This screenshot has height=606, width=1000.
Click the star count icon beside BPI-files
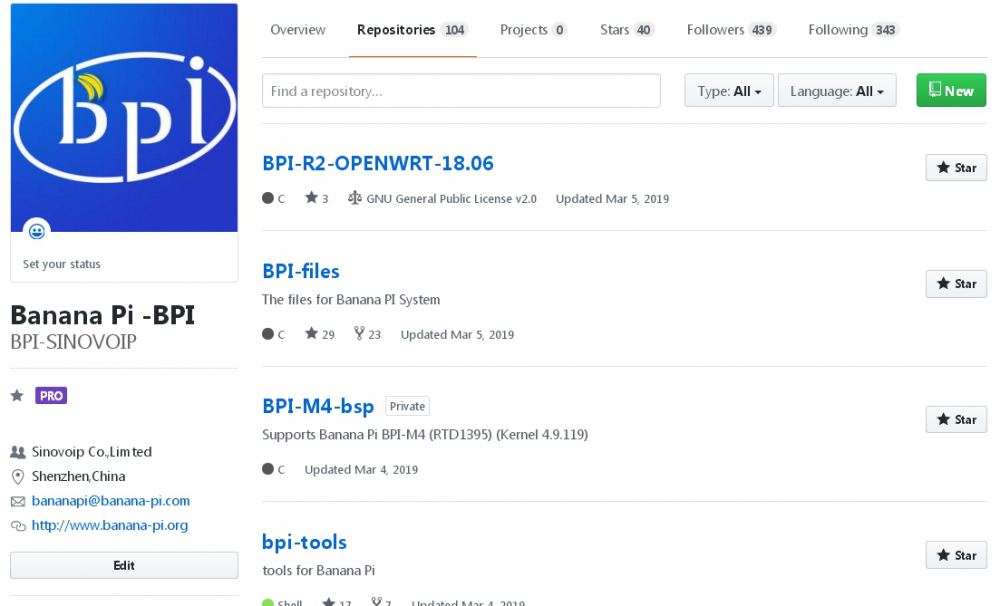click(310, 334)
